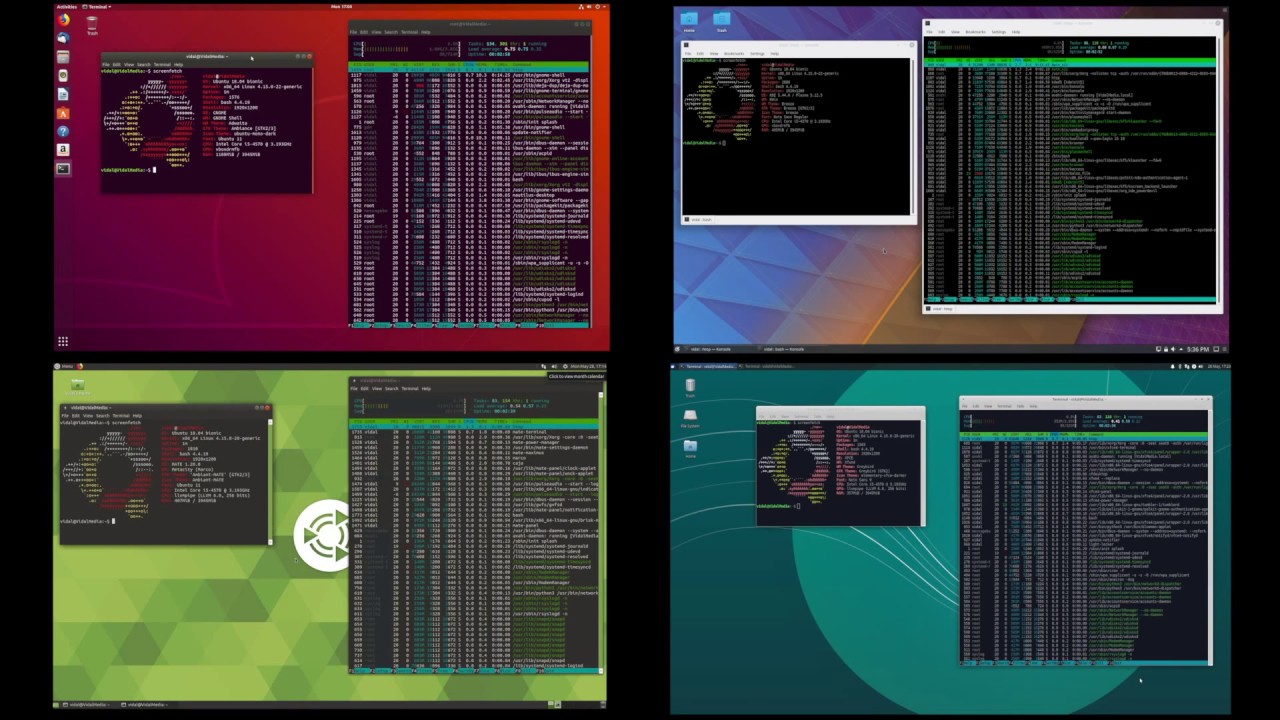Open Bookmarks menu in the KDE screenfetch Konsole
The image size is (1280, 720).
(x=734, y=53)
